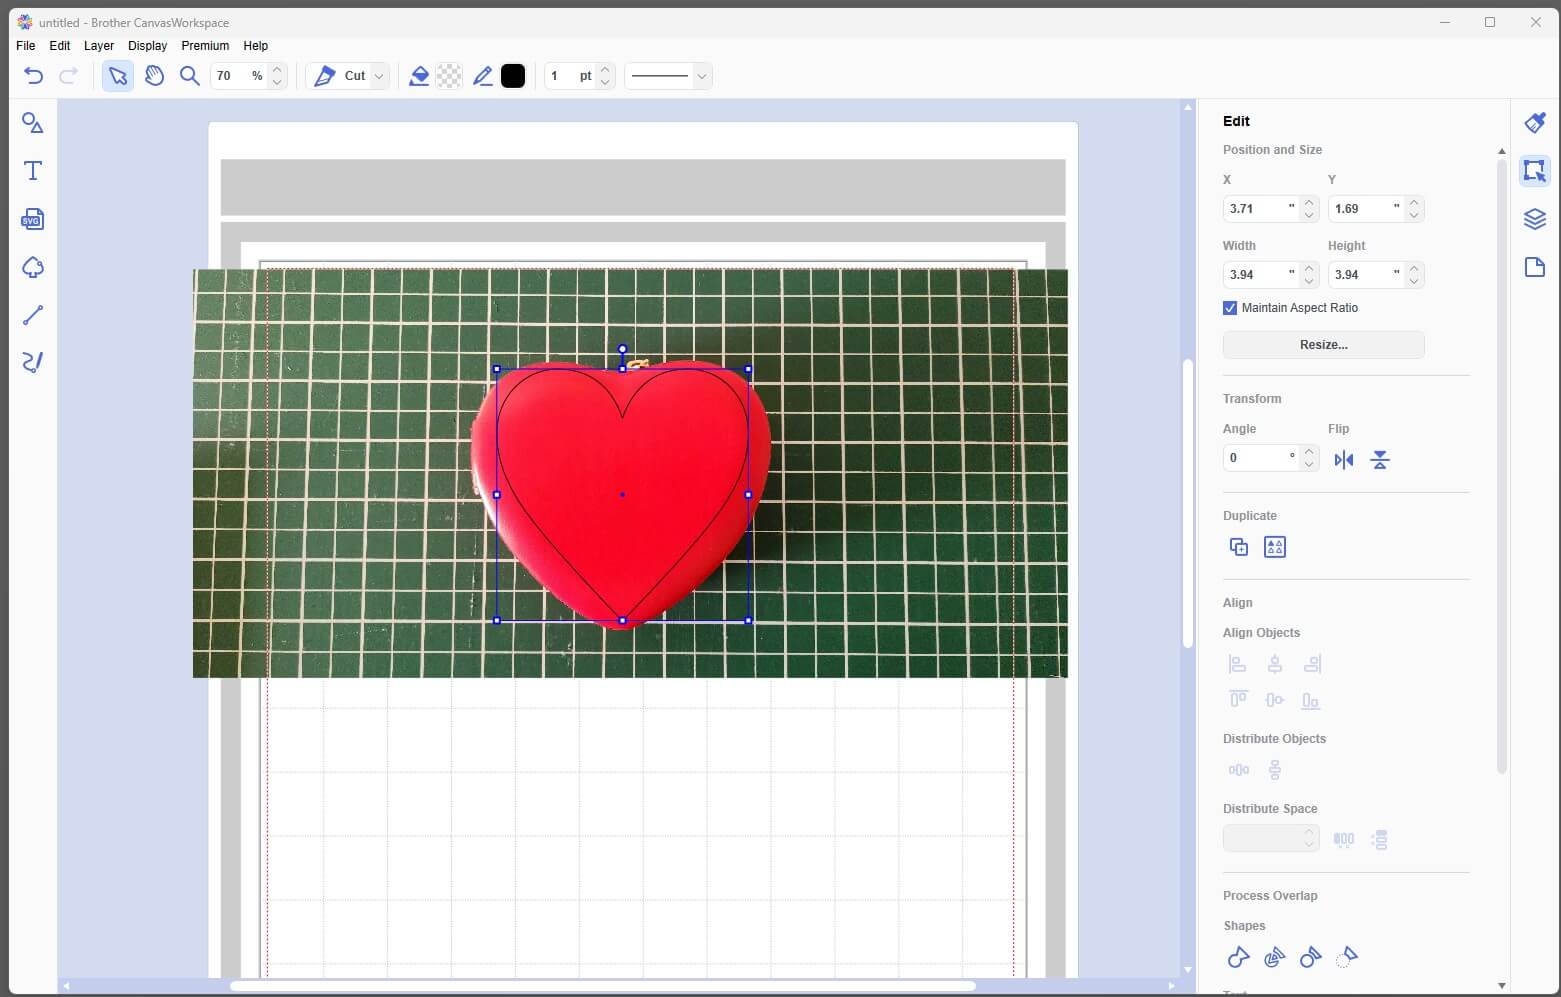Click the Width input field

tap(1260, 275)
